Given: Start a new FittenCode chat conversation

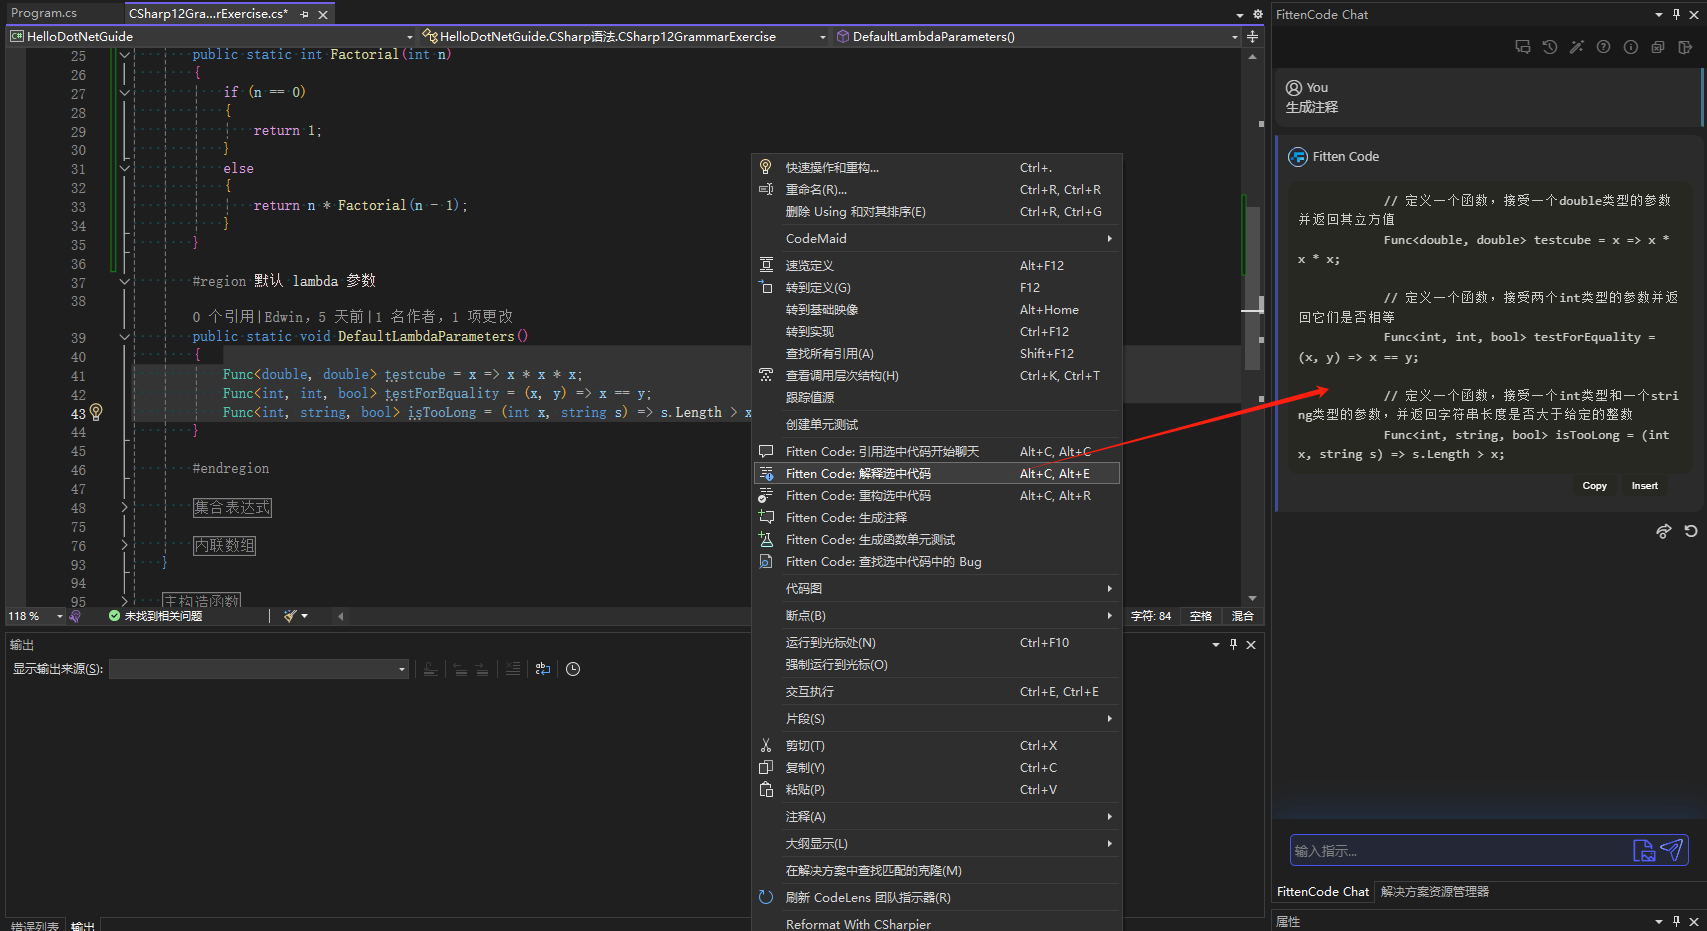Looking at the screenshot, I should point(1522,47).
